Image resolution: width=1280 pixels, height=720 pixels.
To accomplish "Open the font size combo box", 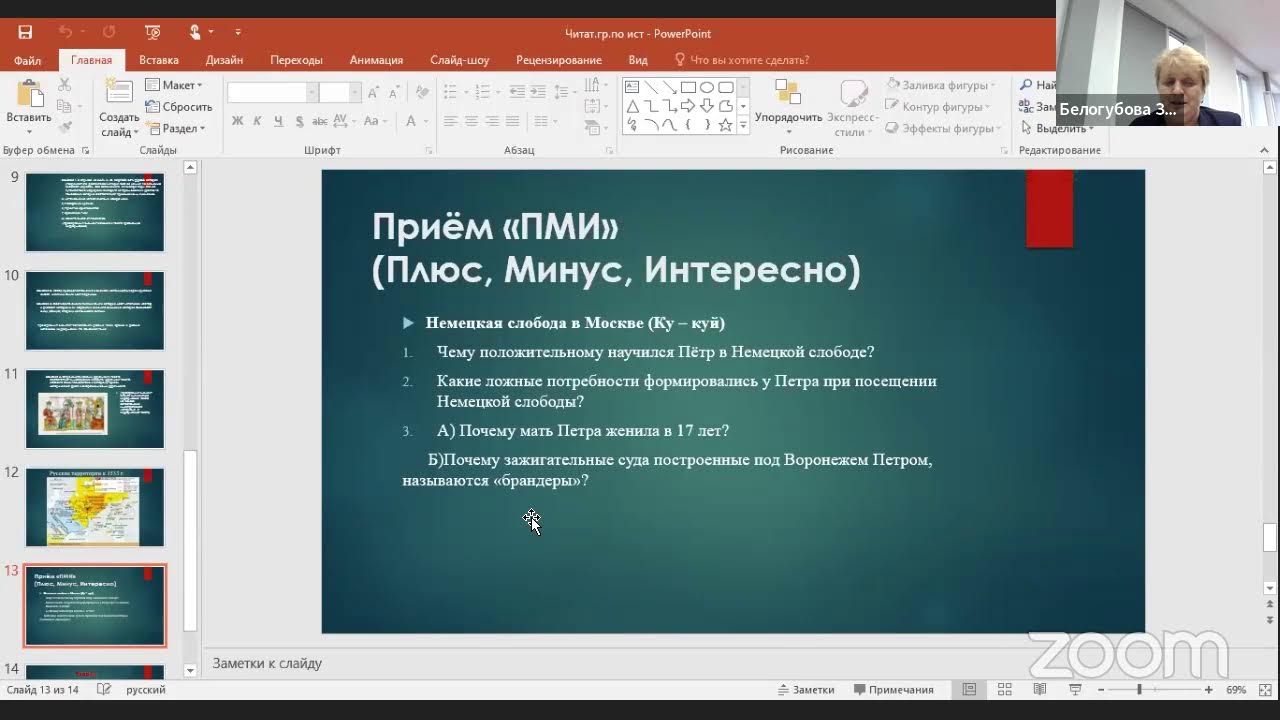I will 340,92.
